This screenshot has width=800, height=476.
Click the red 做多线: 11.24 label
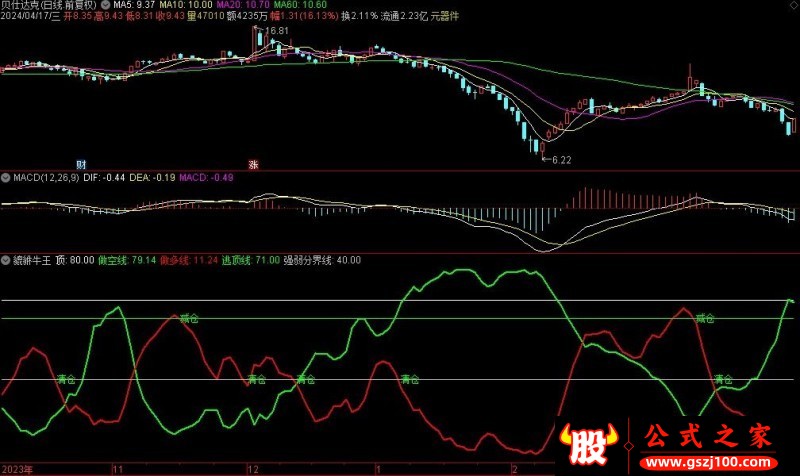(189, 260)
